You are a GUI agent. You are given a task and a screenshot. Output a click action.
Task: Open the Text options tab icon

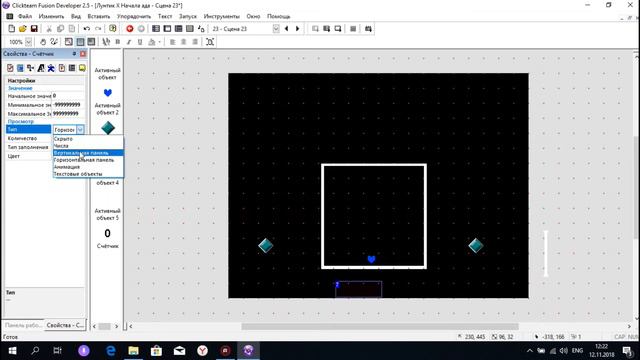coord(41,68)
